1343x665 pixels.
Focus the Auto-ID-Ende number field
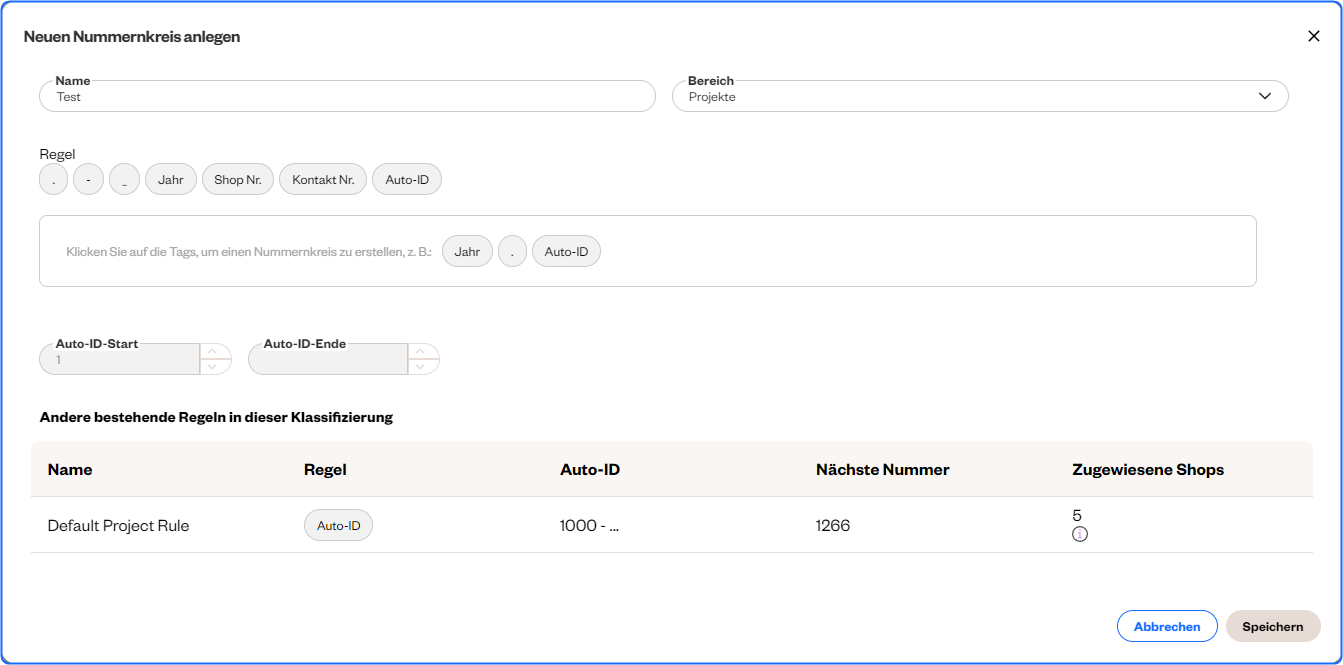327,360
